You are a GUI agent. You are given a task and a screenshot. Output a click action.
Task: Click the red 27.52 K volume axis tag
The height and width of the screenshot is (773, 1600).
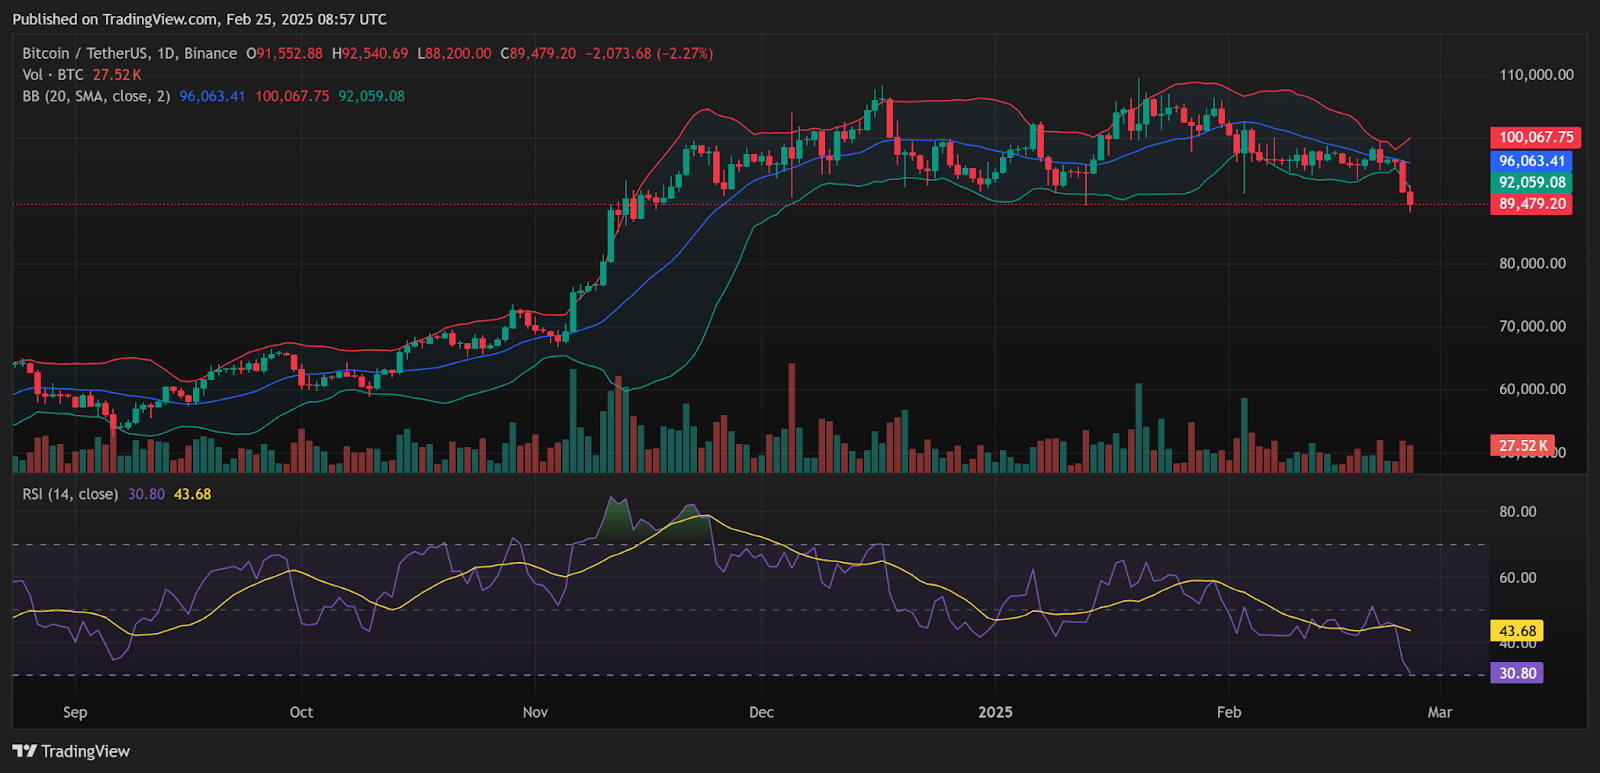pyautogui.click(x=1522, y=445)
